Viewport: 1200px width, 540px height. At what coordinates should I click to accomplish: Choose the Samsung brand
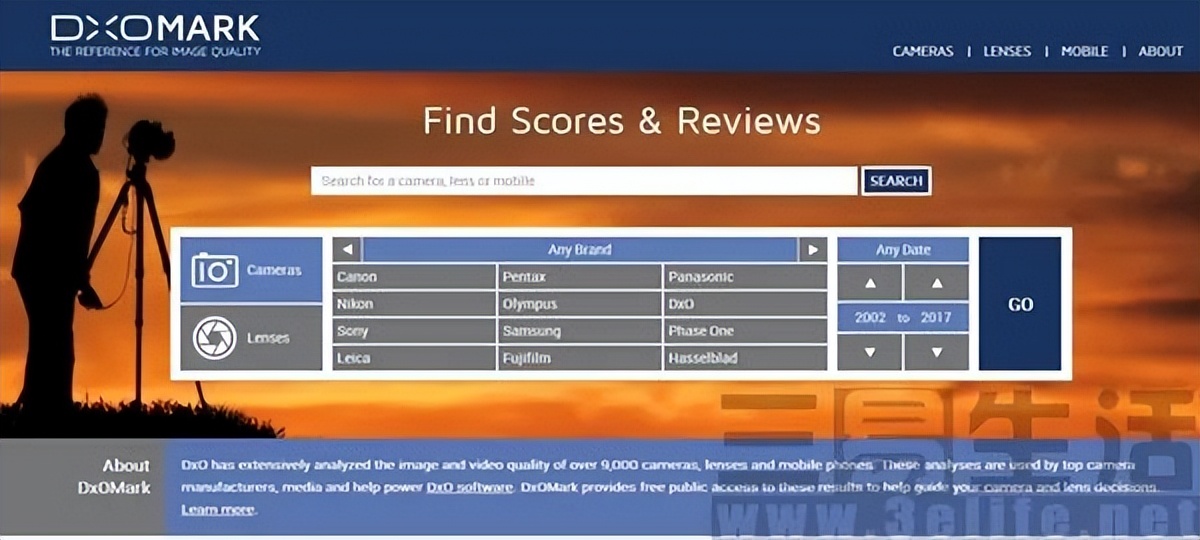pos(579,331)
